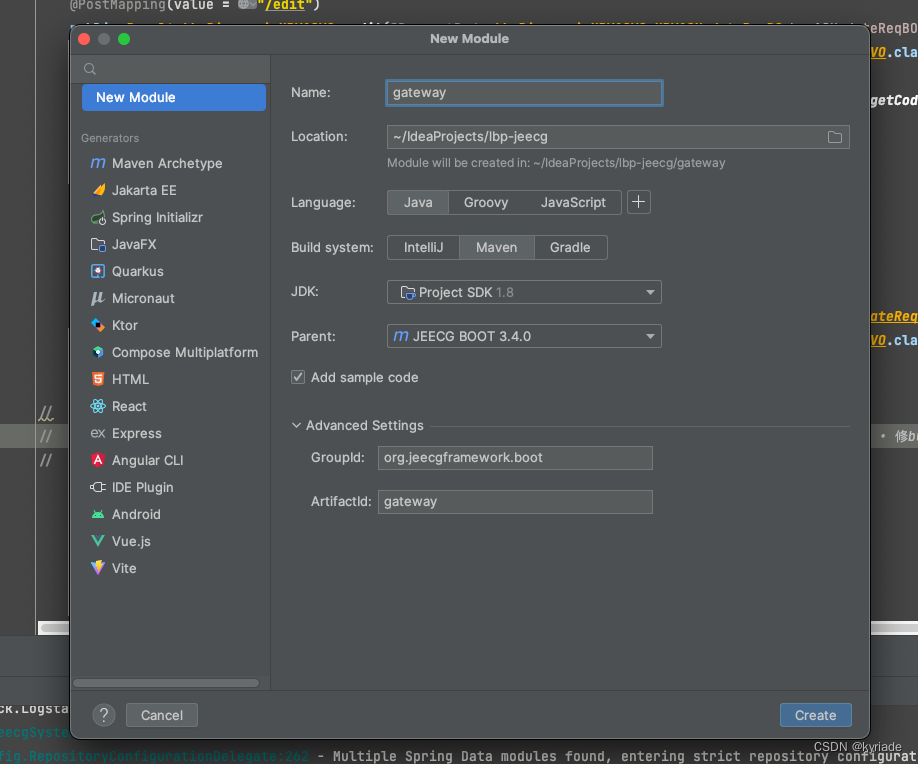Screen dimensions: 918x764
Task: Uncheck the Add sample code option
Action: (x=297, y=377)
